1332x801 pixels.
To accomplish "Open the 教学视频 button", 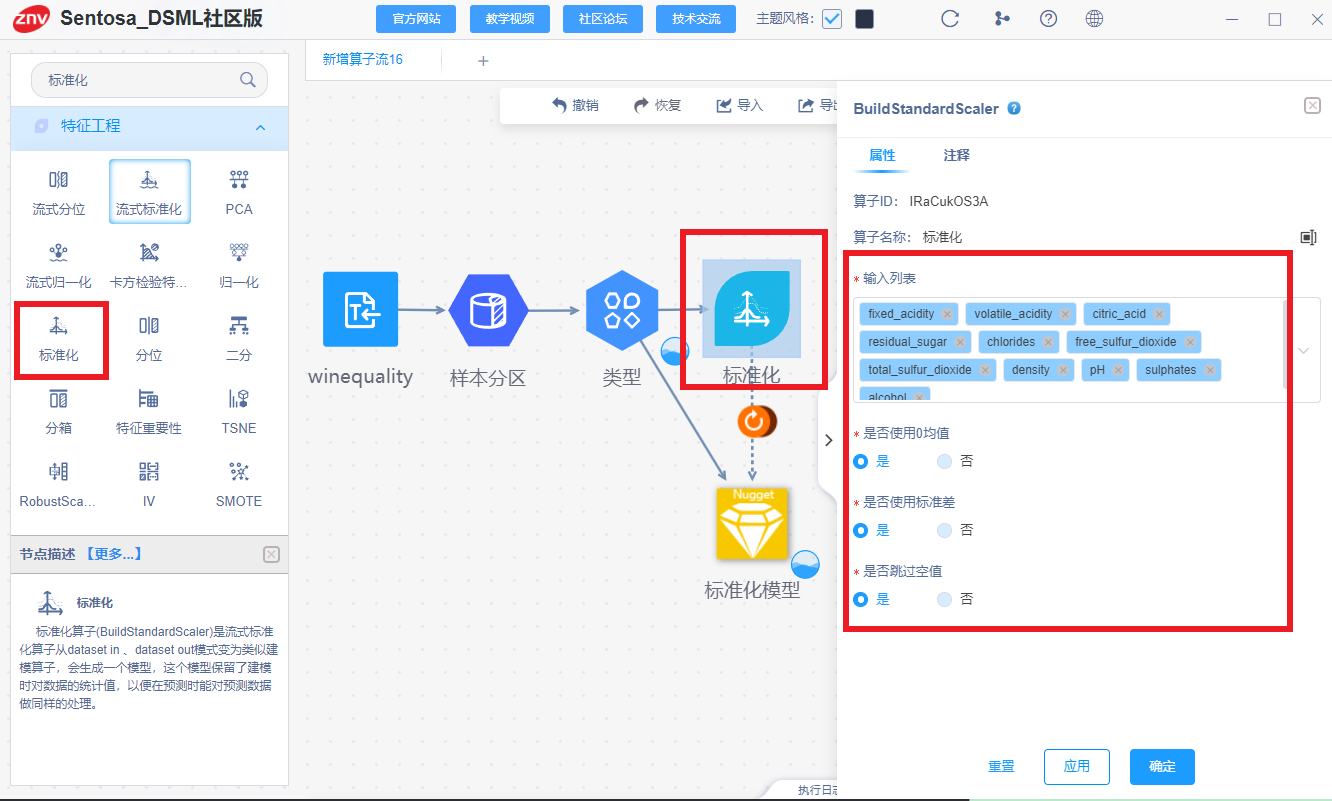I will point(509,19).
